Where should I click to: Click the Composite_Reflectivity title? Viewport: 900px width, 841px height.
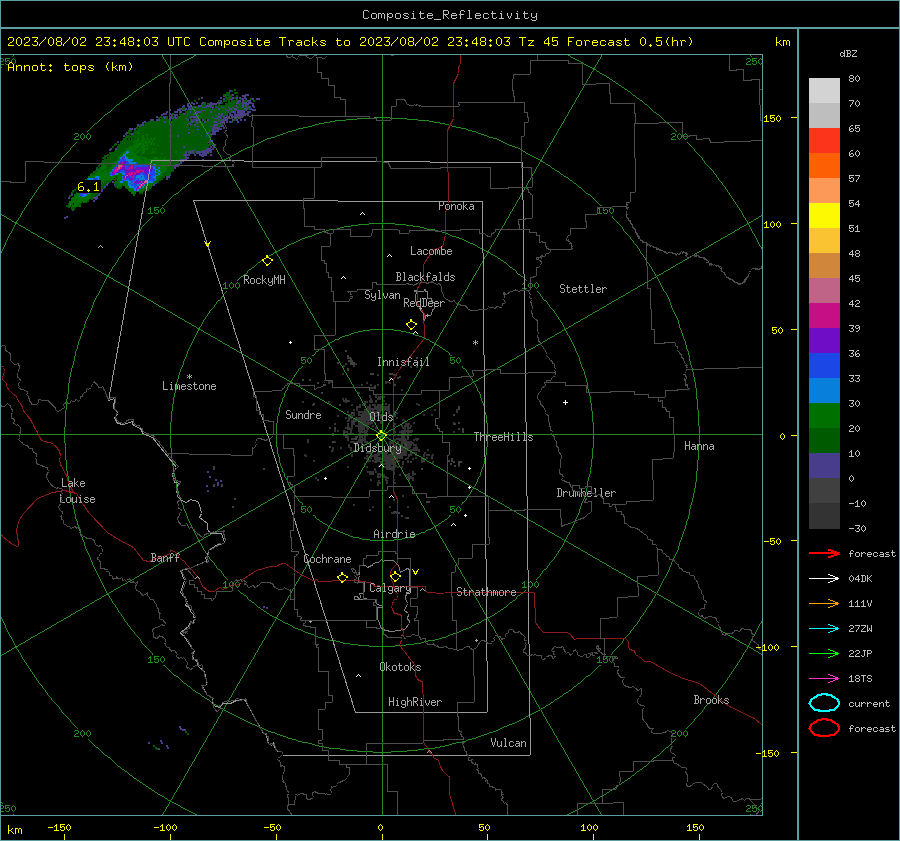click(x=450, y=15)
